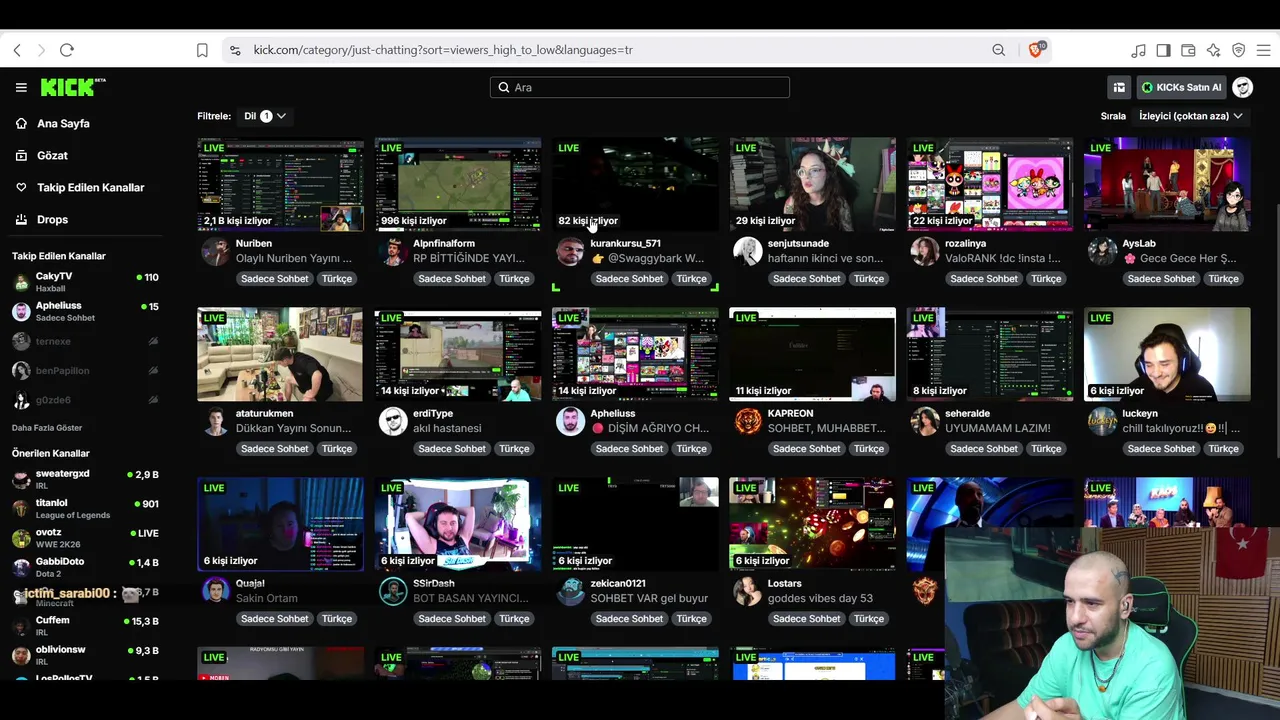Image resolution: width=1280 pixels, height=720 pixels.
Task: Click the AysLab channel avatar
Action: pyautogui.click(x=1102, y=251)
